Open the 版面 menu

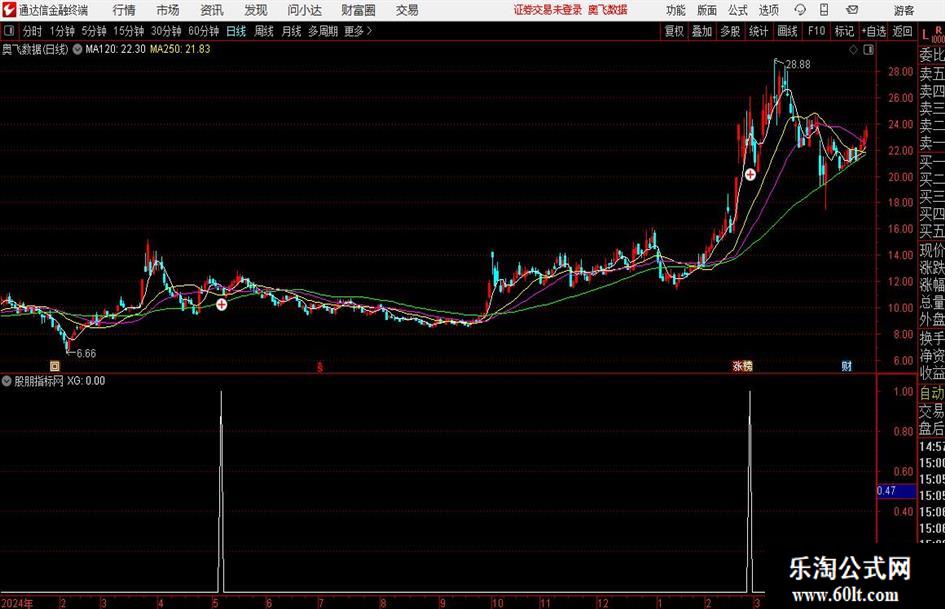tap(707, 10)
